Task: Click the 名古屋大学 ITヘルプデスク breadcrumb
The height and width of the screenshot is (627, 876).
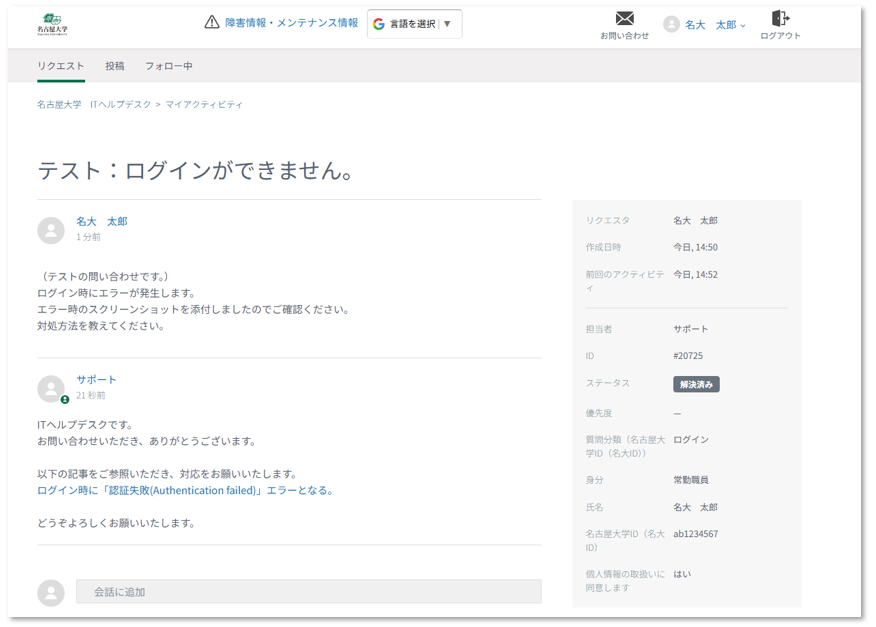Action: tap(94, 104)
